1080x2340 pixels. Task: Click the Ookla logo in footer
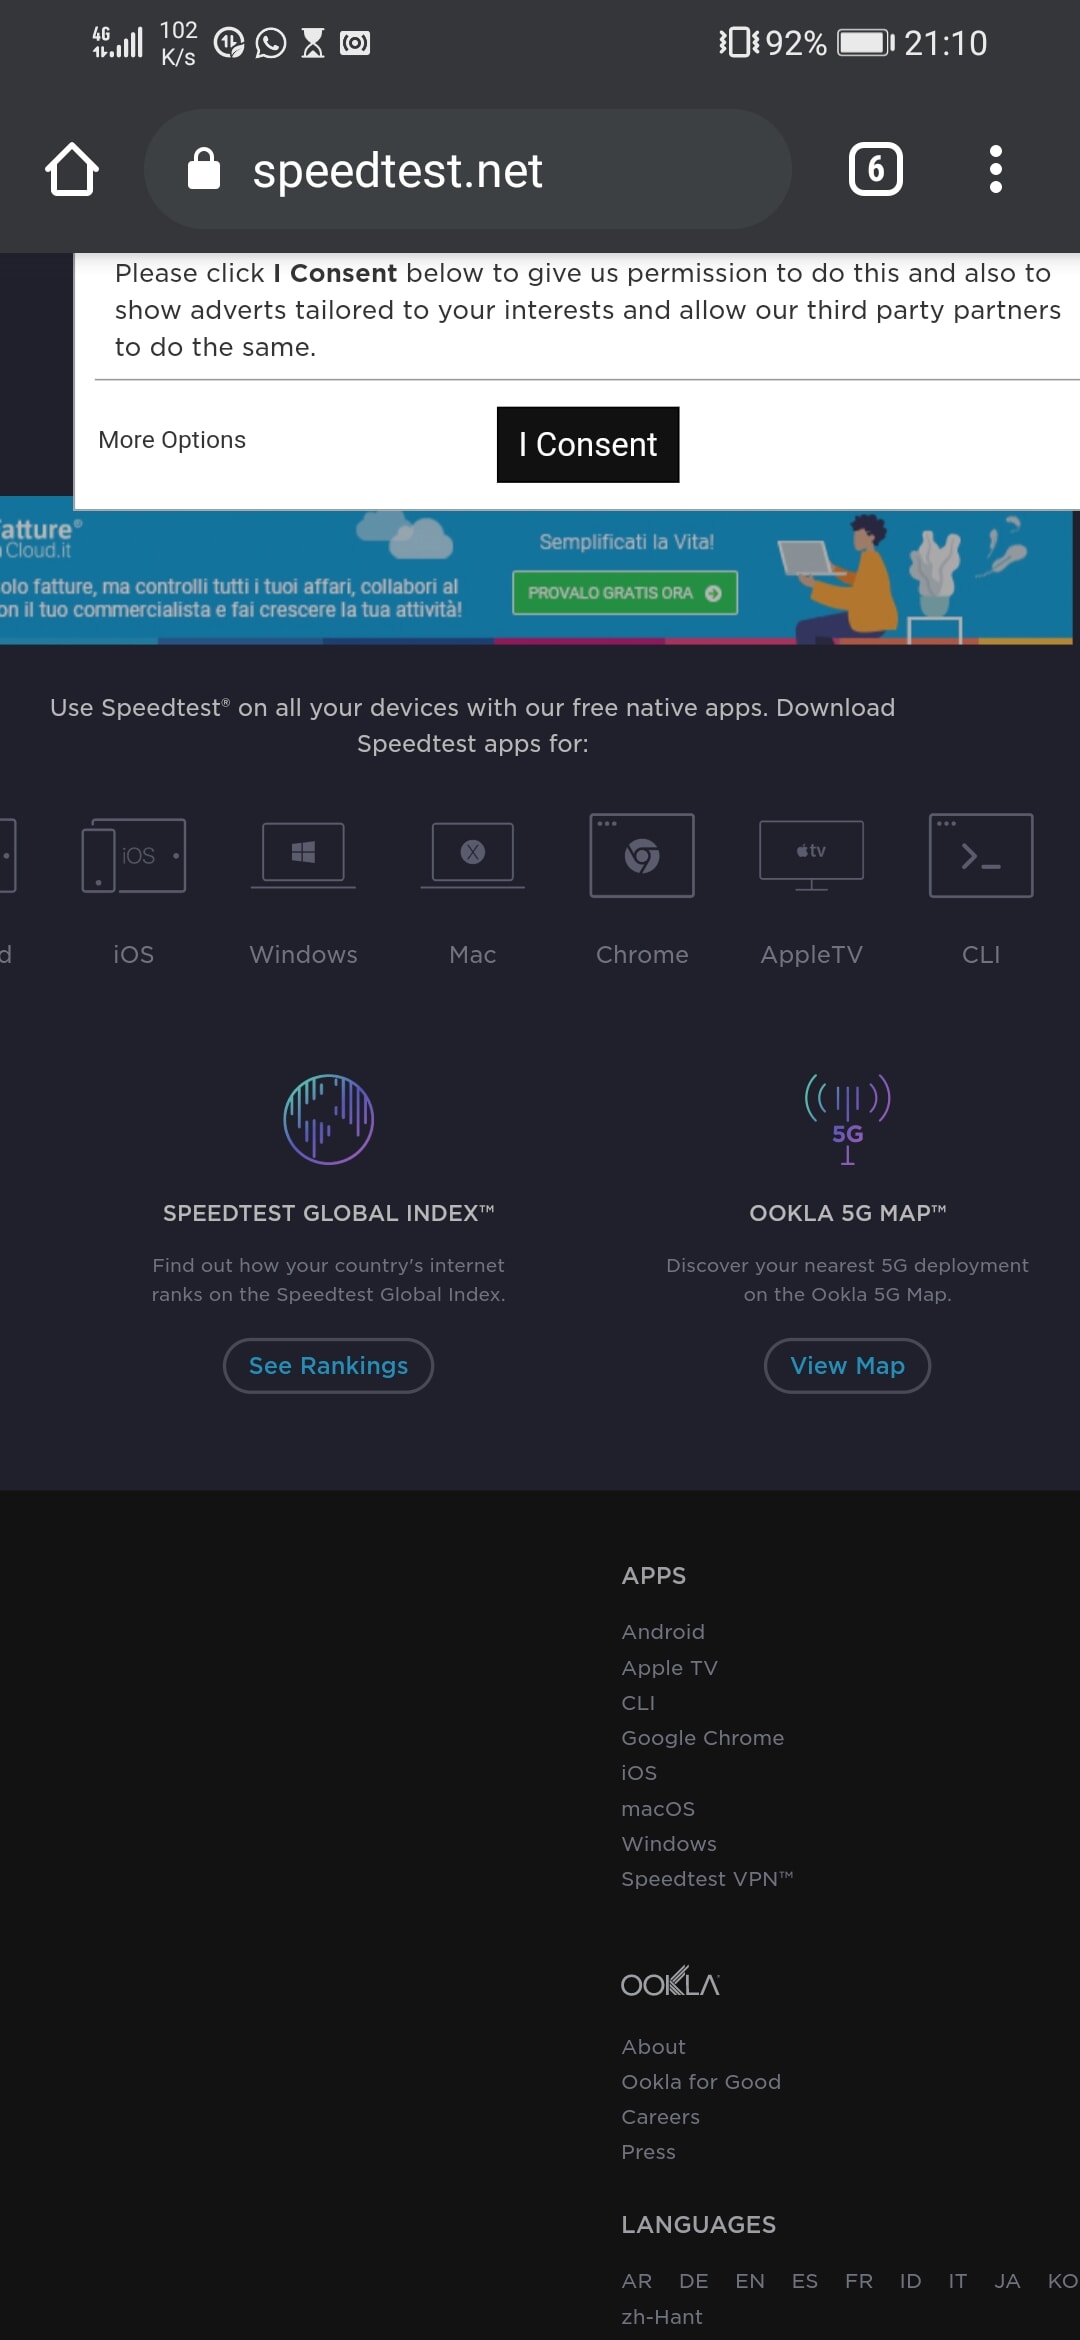click(x=670, y=1982)
